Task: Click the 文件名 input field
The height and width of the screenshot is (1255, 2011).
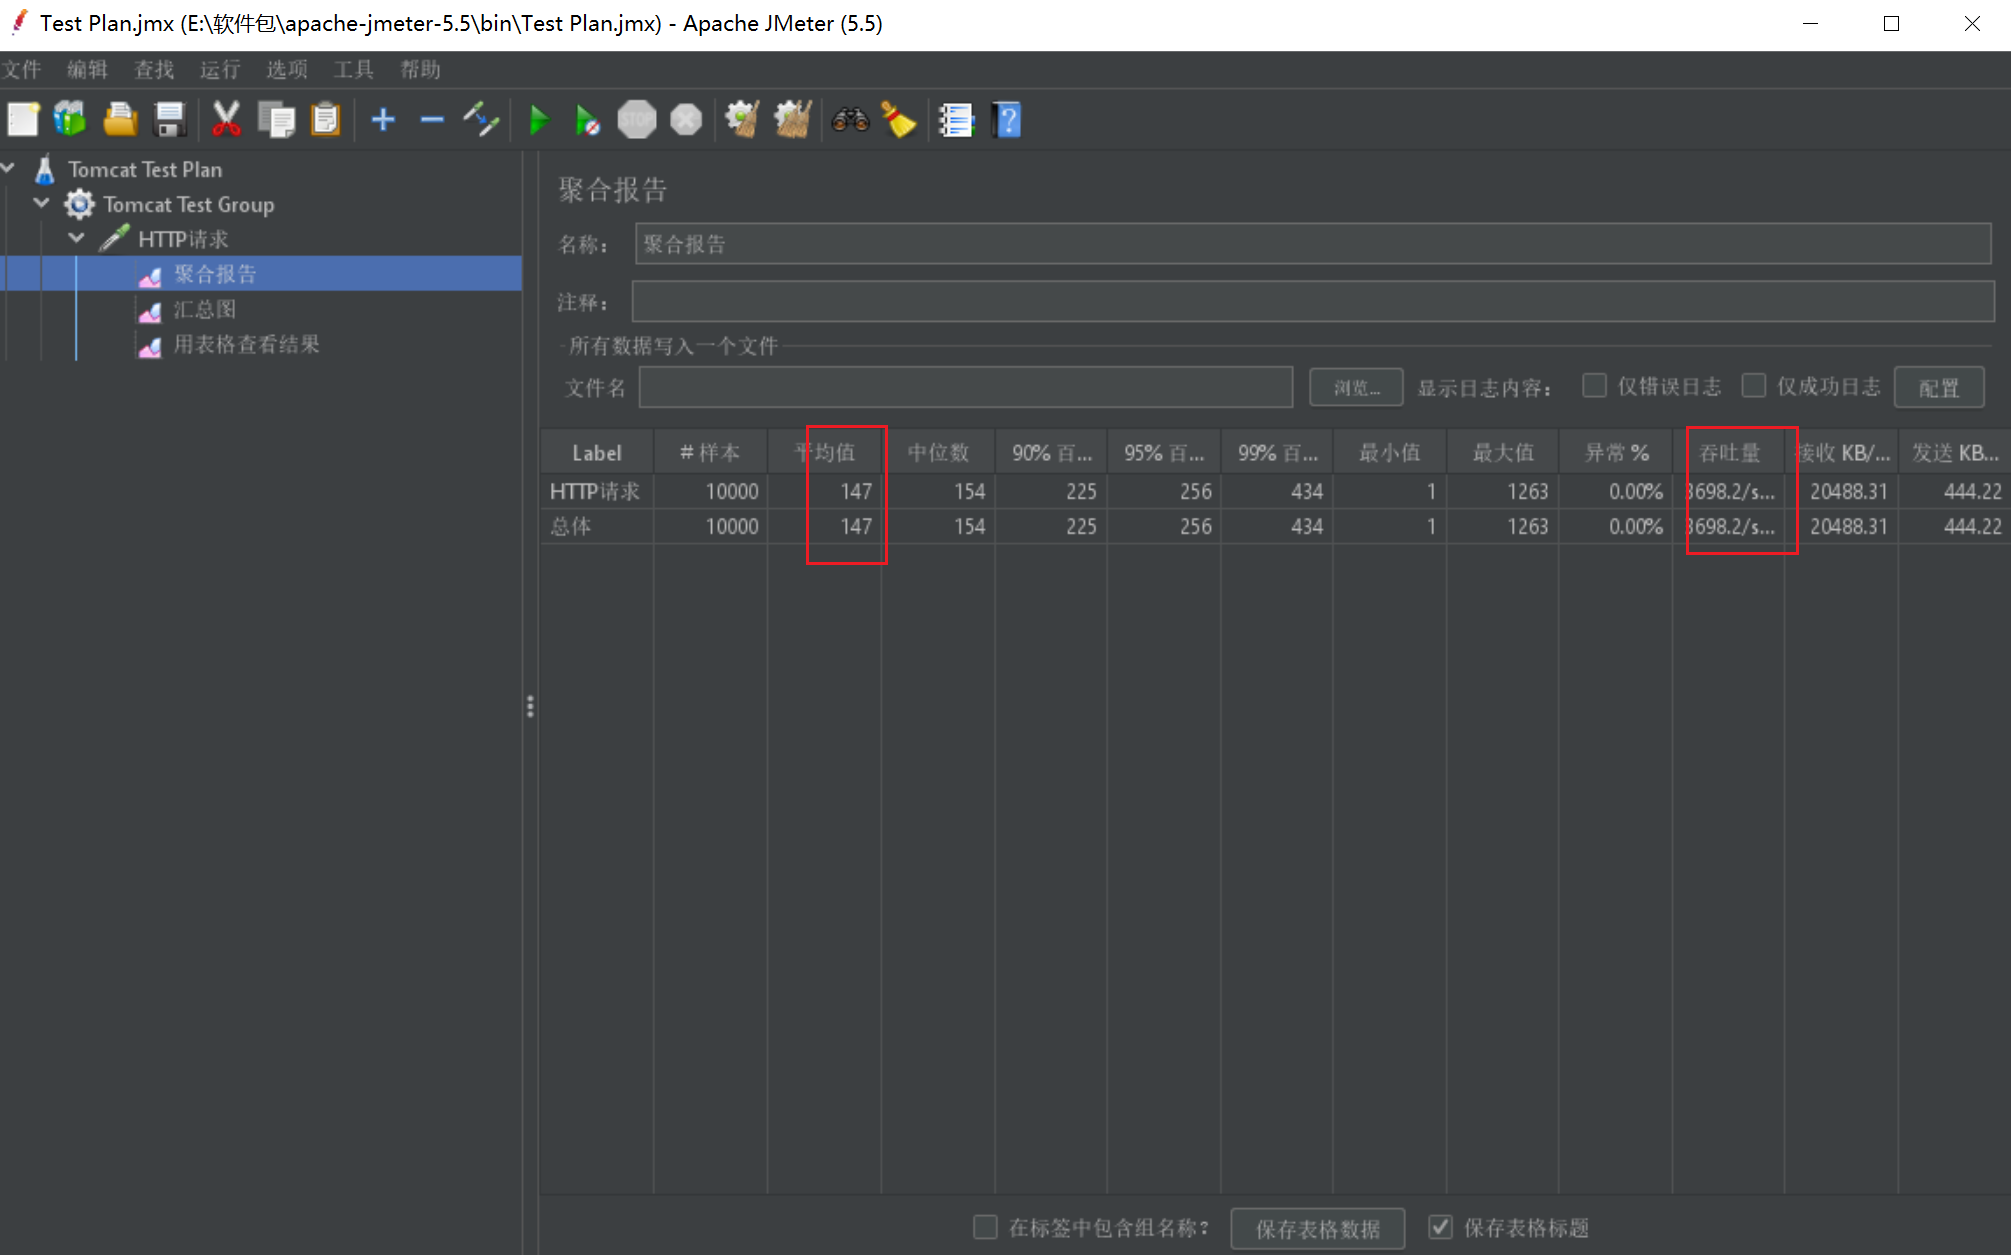Action: tap(966, 387)
